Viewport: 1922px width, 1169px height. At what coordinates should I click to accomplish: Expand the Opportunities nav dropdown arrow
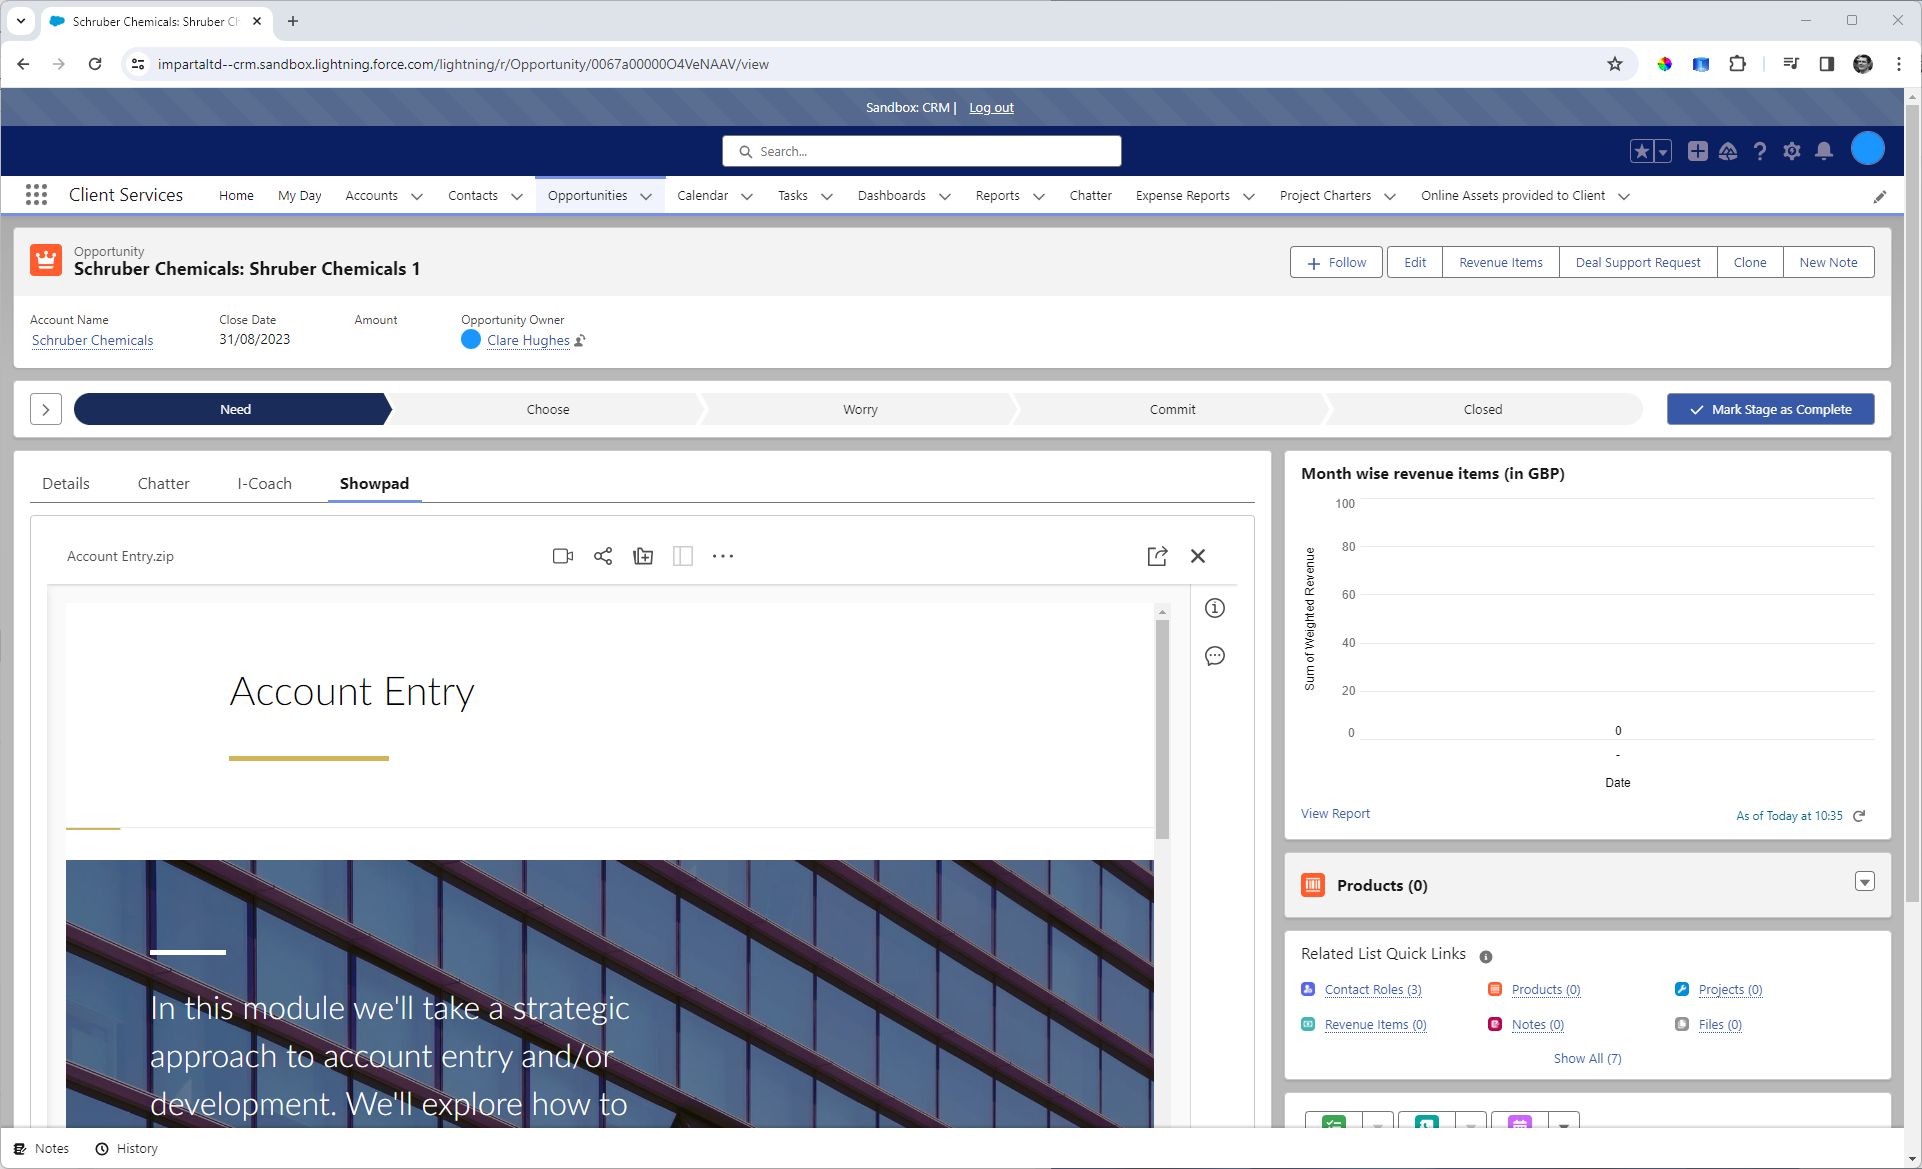pyautogui.click(x=646, y=196)
